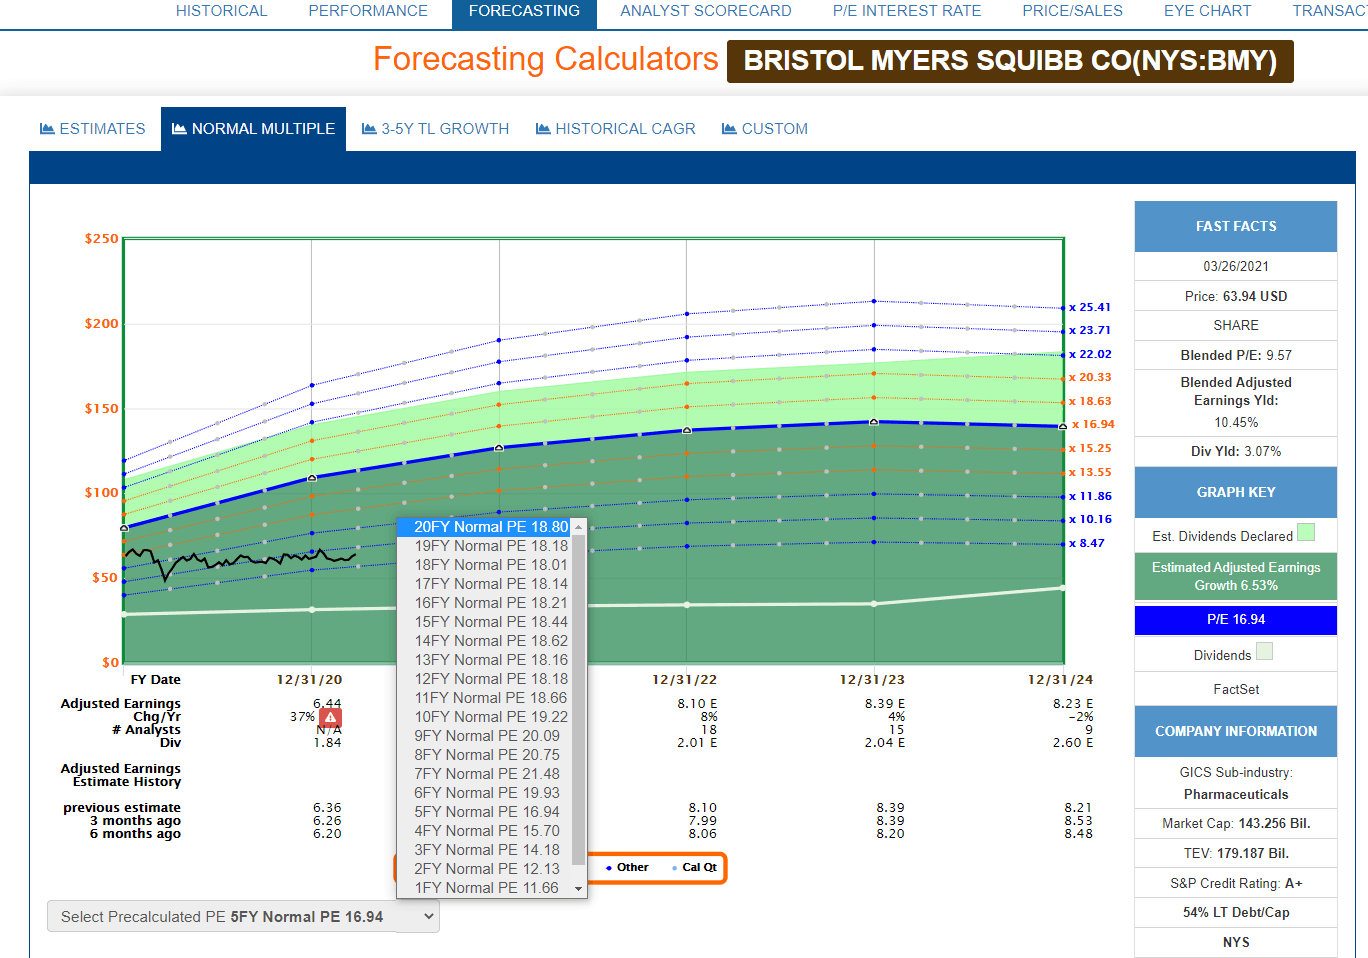Click the GRAPH KEY panel header

pyautogui.click(x=1236, y=492)
